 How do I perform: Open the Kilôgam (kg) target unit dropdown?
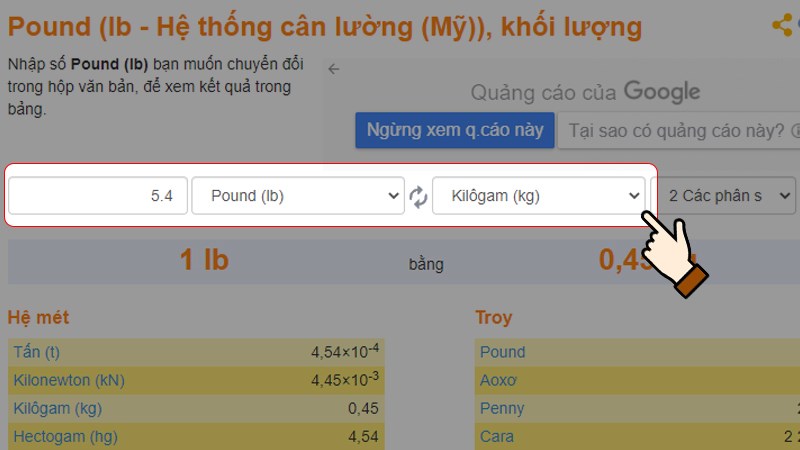[538, 195]
